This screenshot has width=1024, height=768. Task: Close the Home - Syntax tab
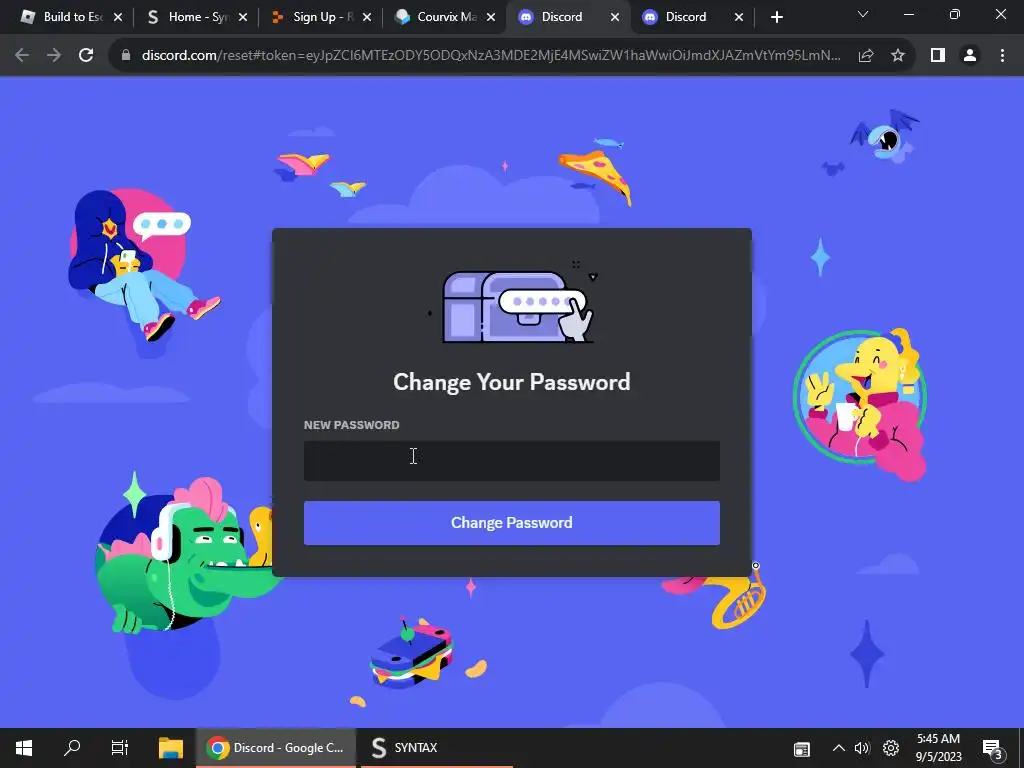(x=242, y=18)
